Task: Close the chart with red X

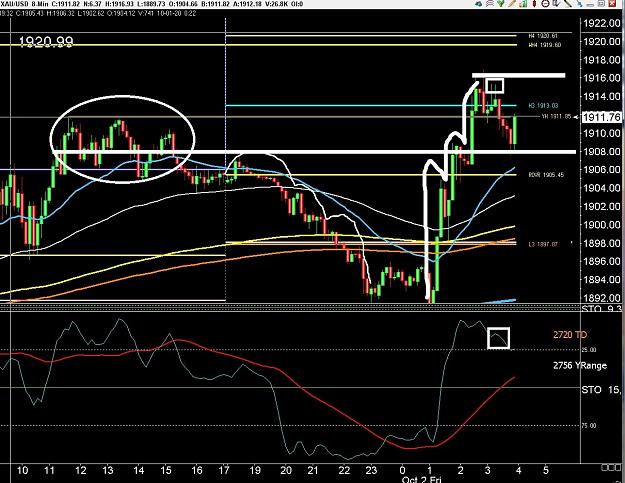Action: click(x=613, y=4)
